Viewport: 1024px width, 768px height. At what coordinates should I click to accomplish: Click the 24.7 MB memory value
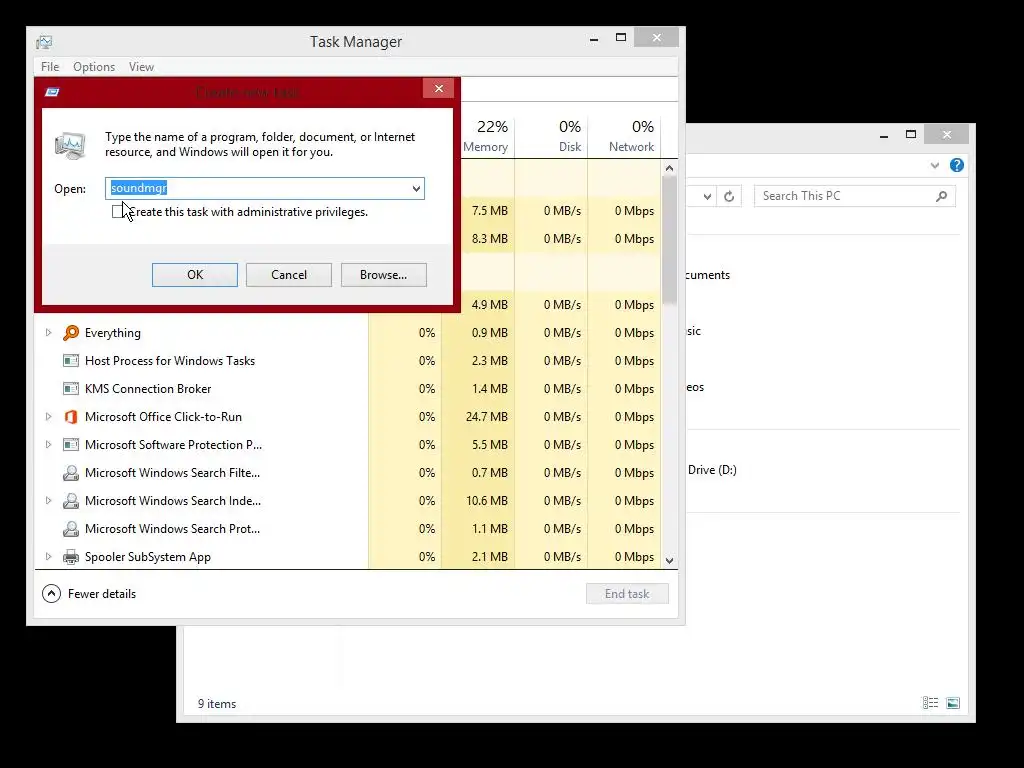click(x=487, y=417)
